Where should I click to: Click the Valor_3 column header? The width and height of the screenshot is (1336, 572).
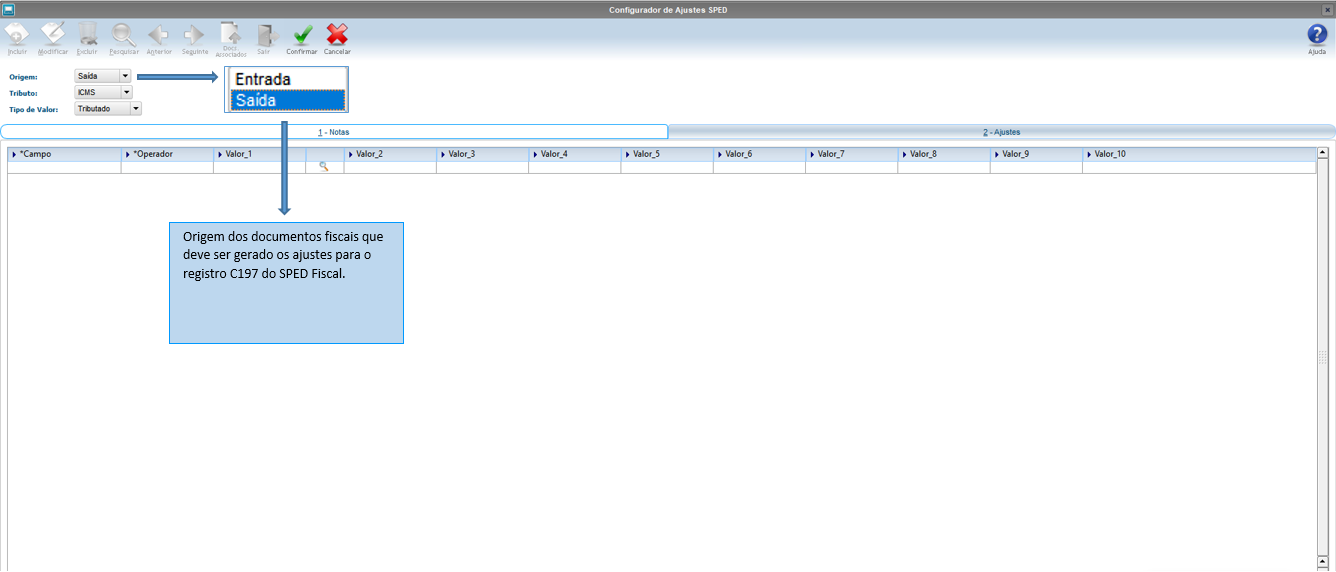[x=482, y=154]
